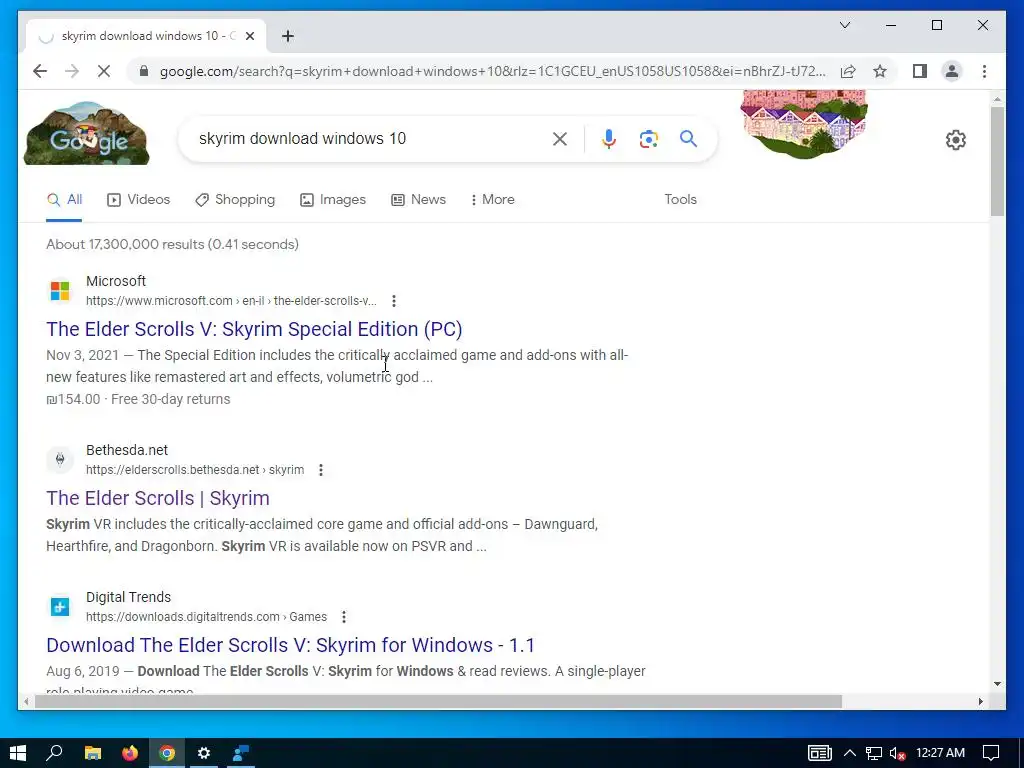Switch to Shopping results

[x=235, y=200]
